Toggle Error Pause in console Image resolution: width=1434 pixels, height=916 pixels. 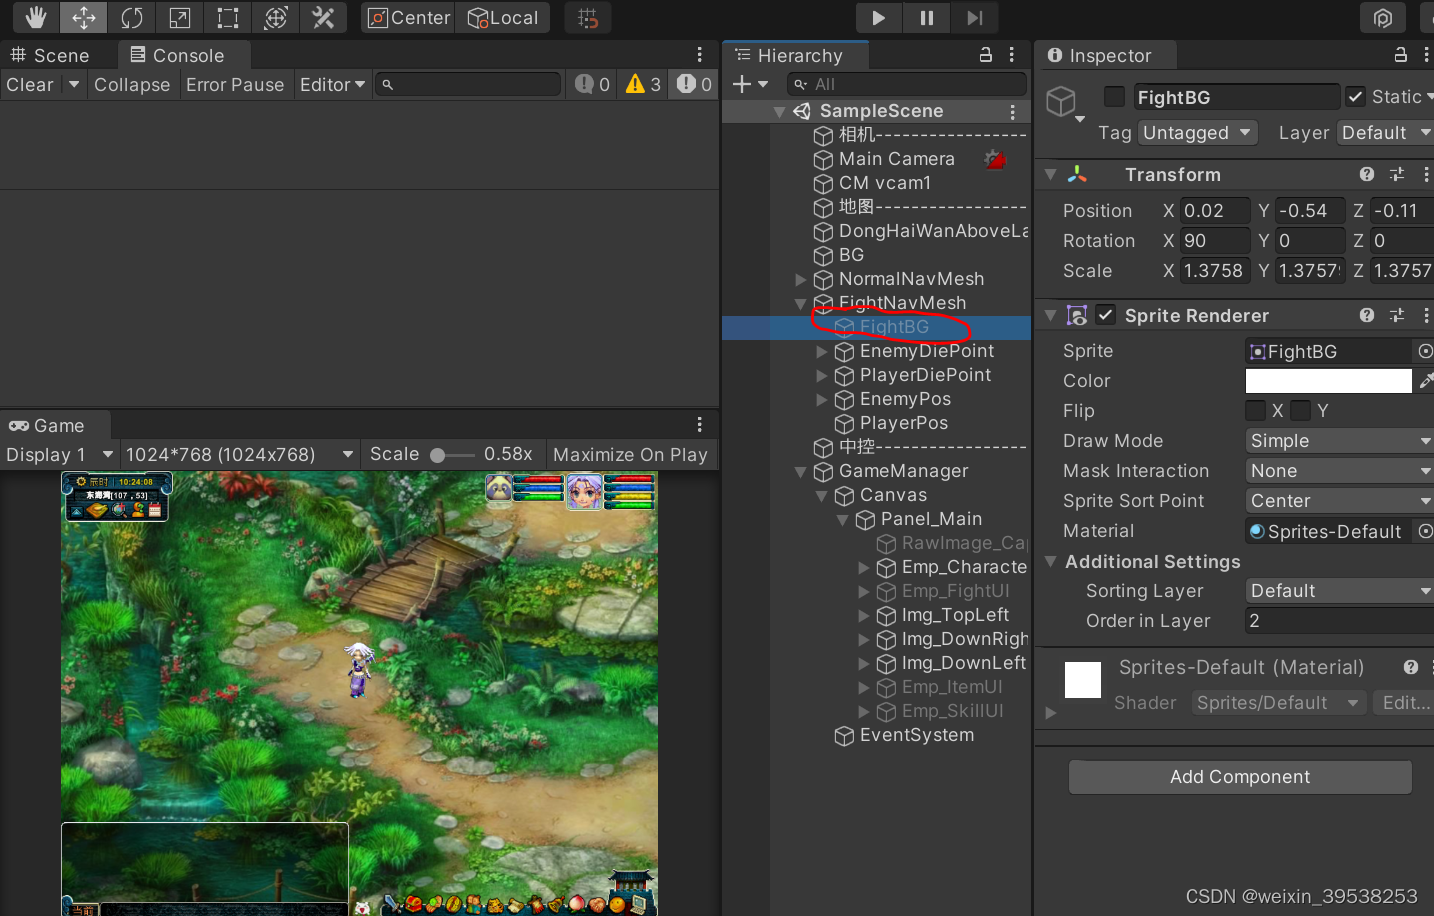pyautogui.click(x=235, y=85)
